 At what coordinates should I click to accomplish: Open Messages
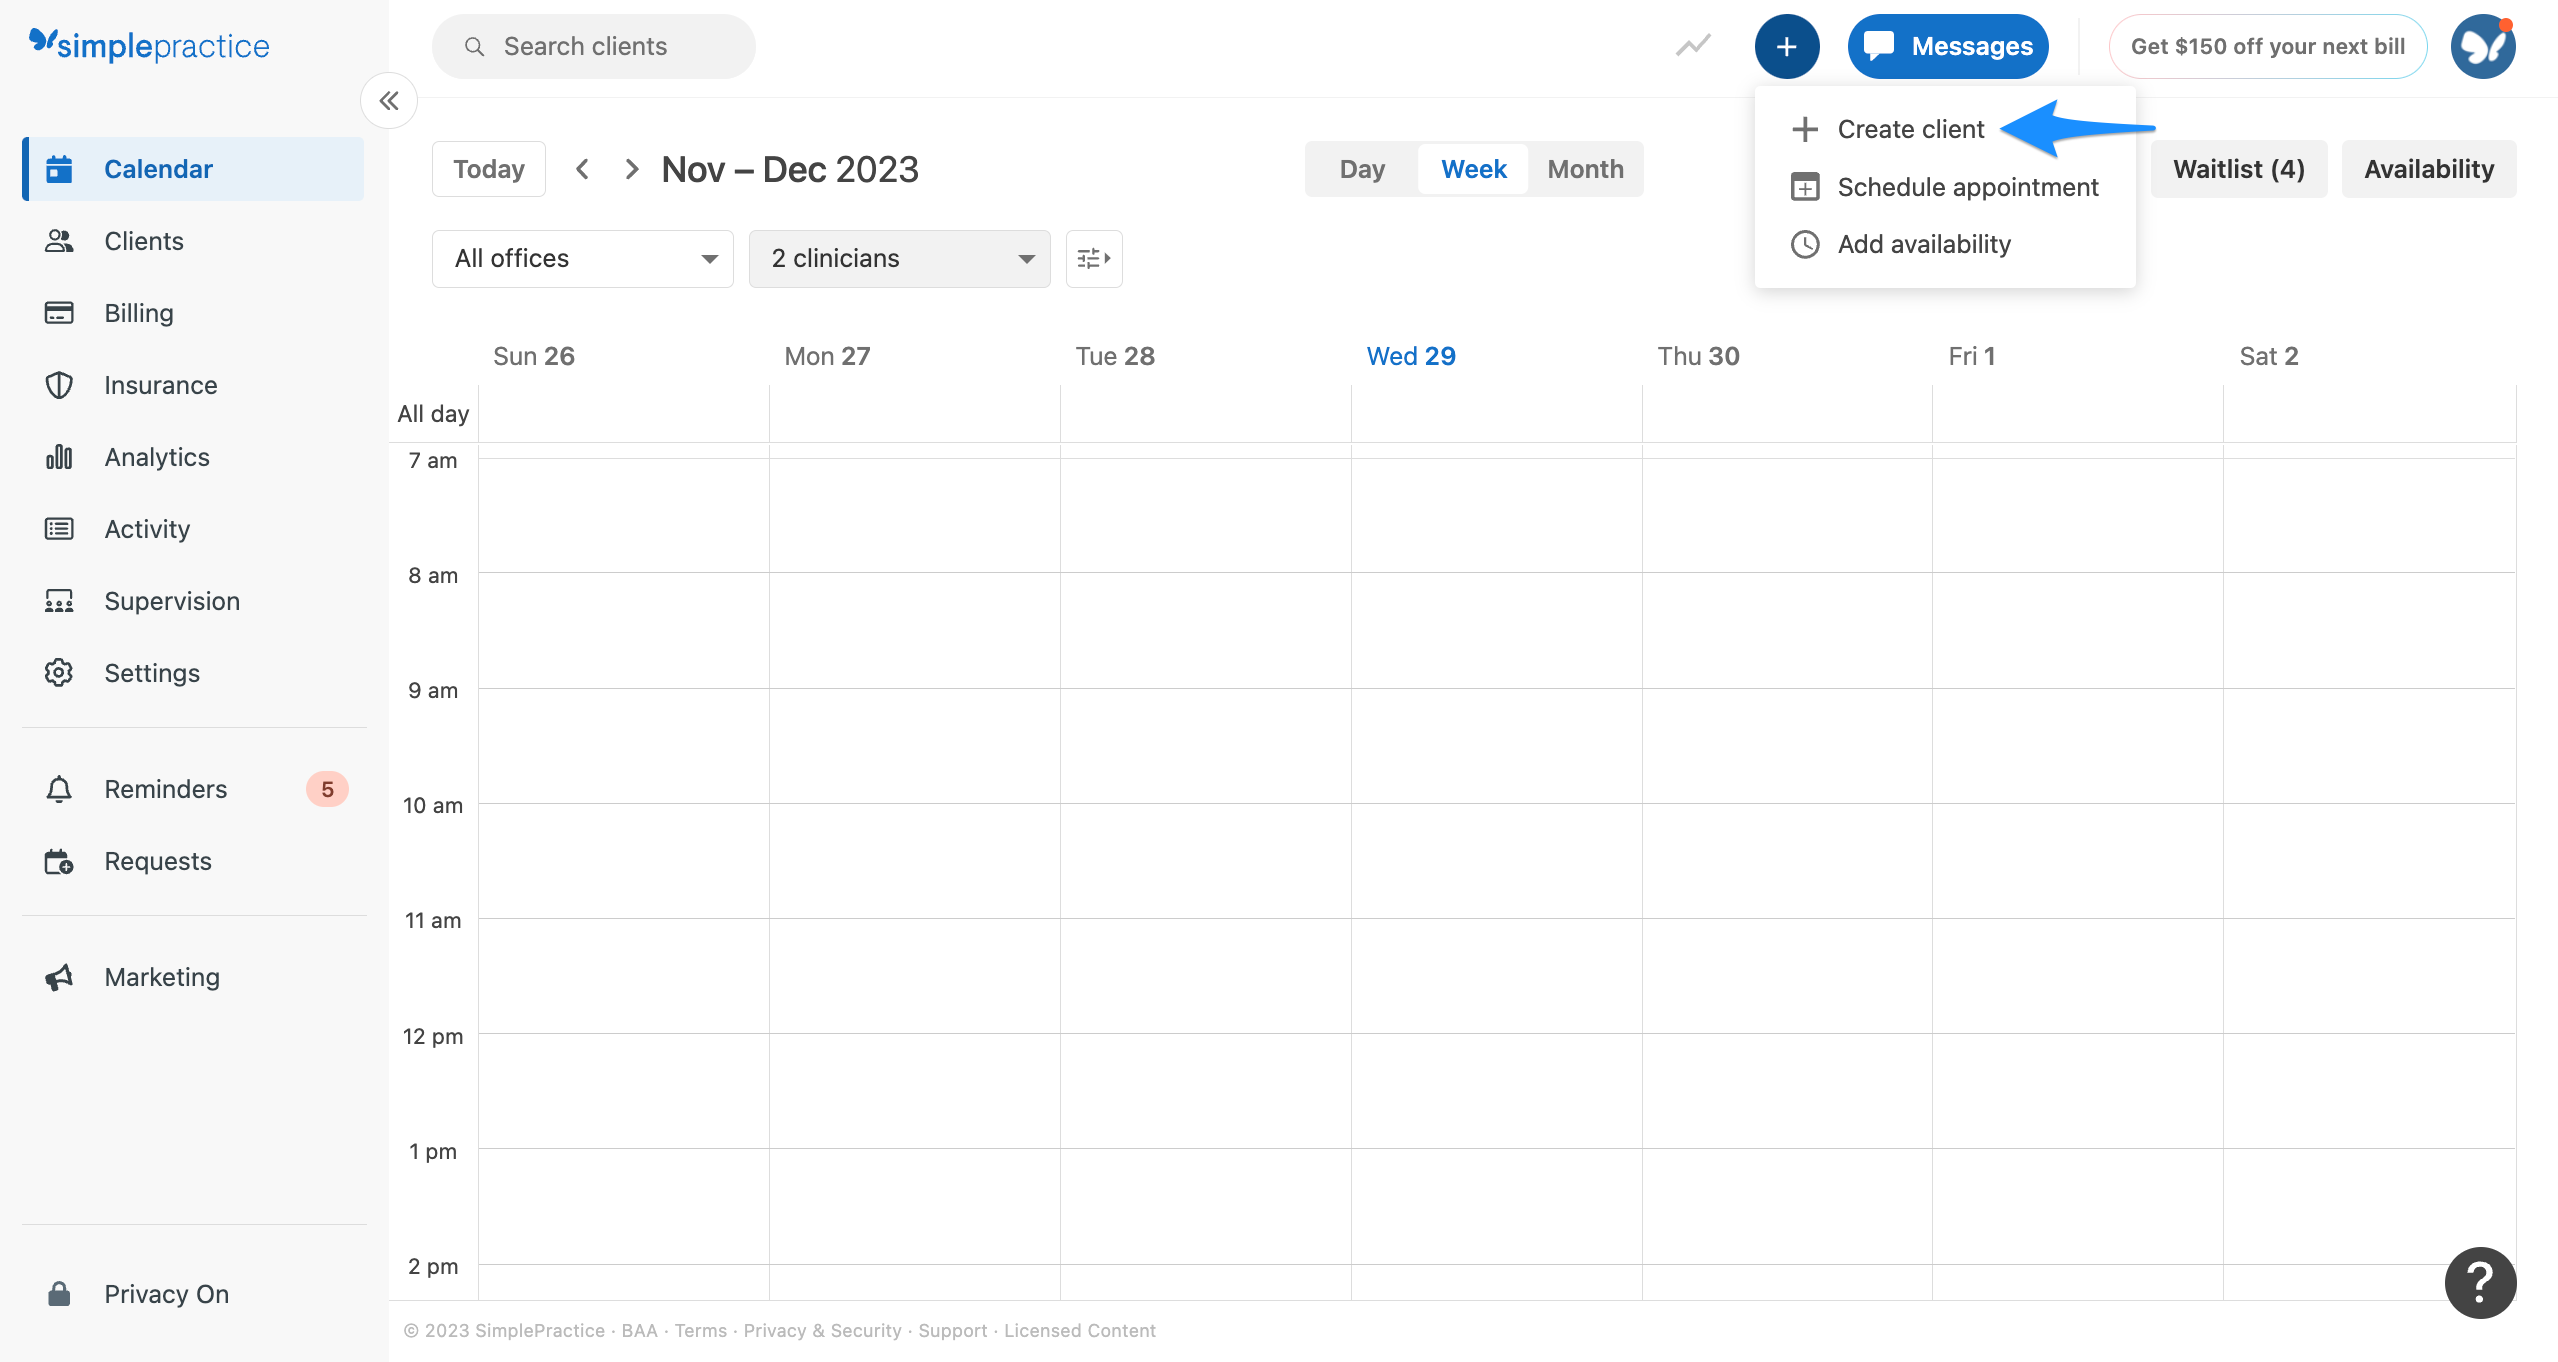(x=1948, y=46)
